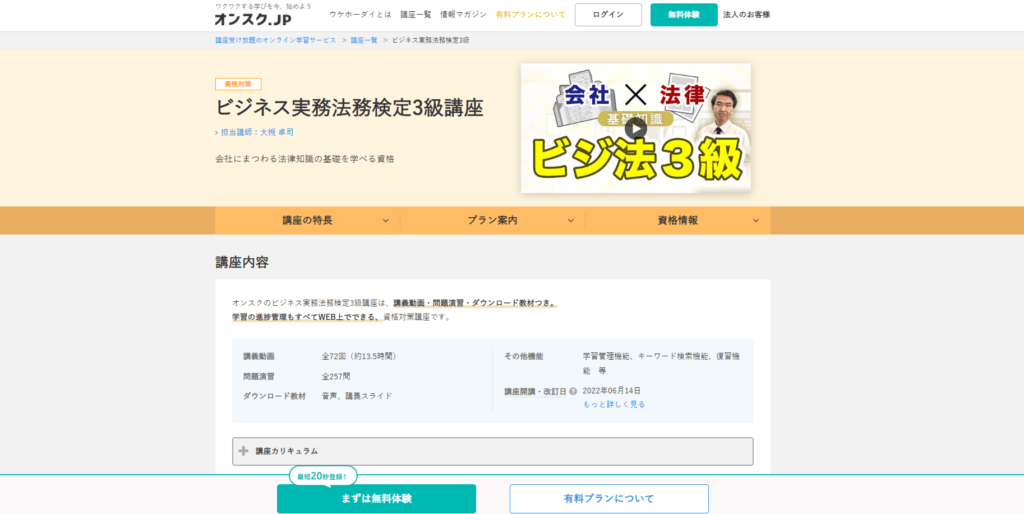Click the bottom 有料プランについて button
Viewport: 1024px width, 514px height.
pos(609,499)
